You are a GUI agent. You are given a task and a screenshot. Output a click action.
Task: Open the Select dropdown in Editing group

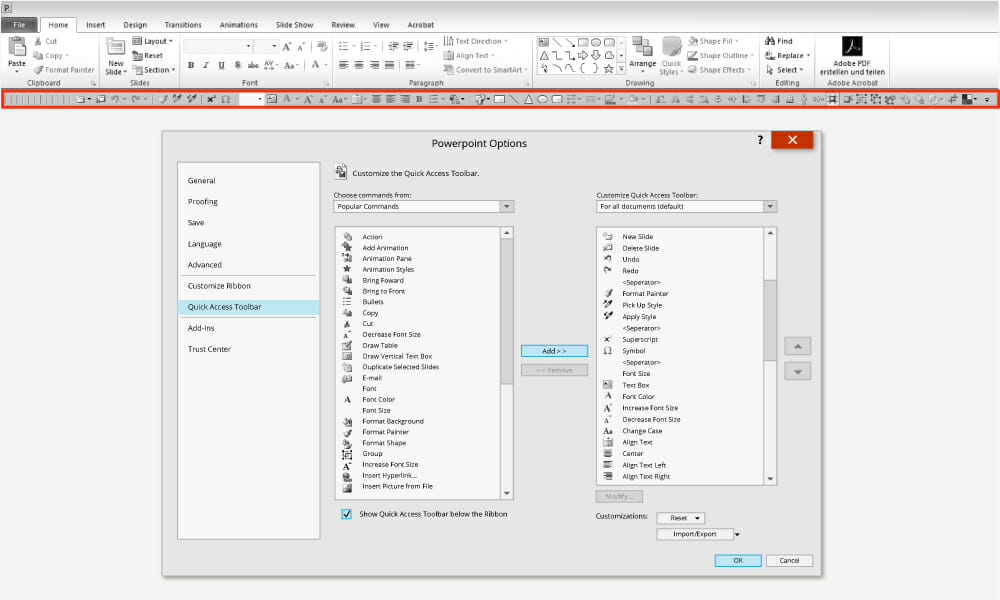(784, 70)
